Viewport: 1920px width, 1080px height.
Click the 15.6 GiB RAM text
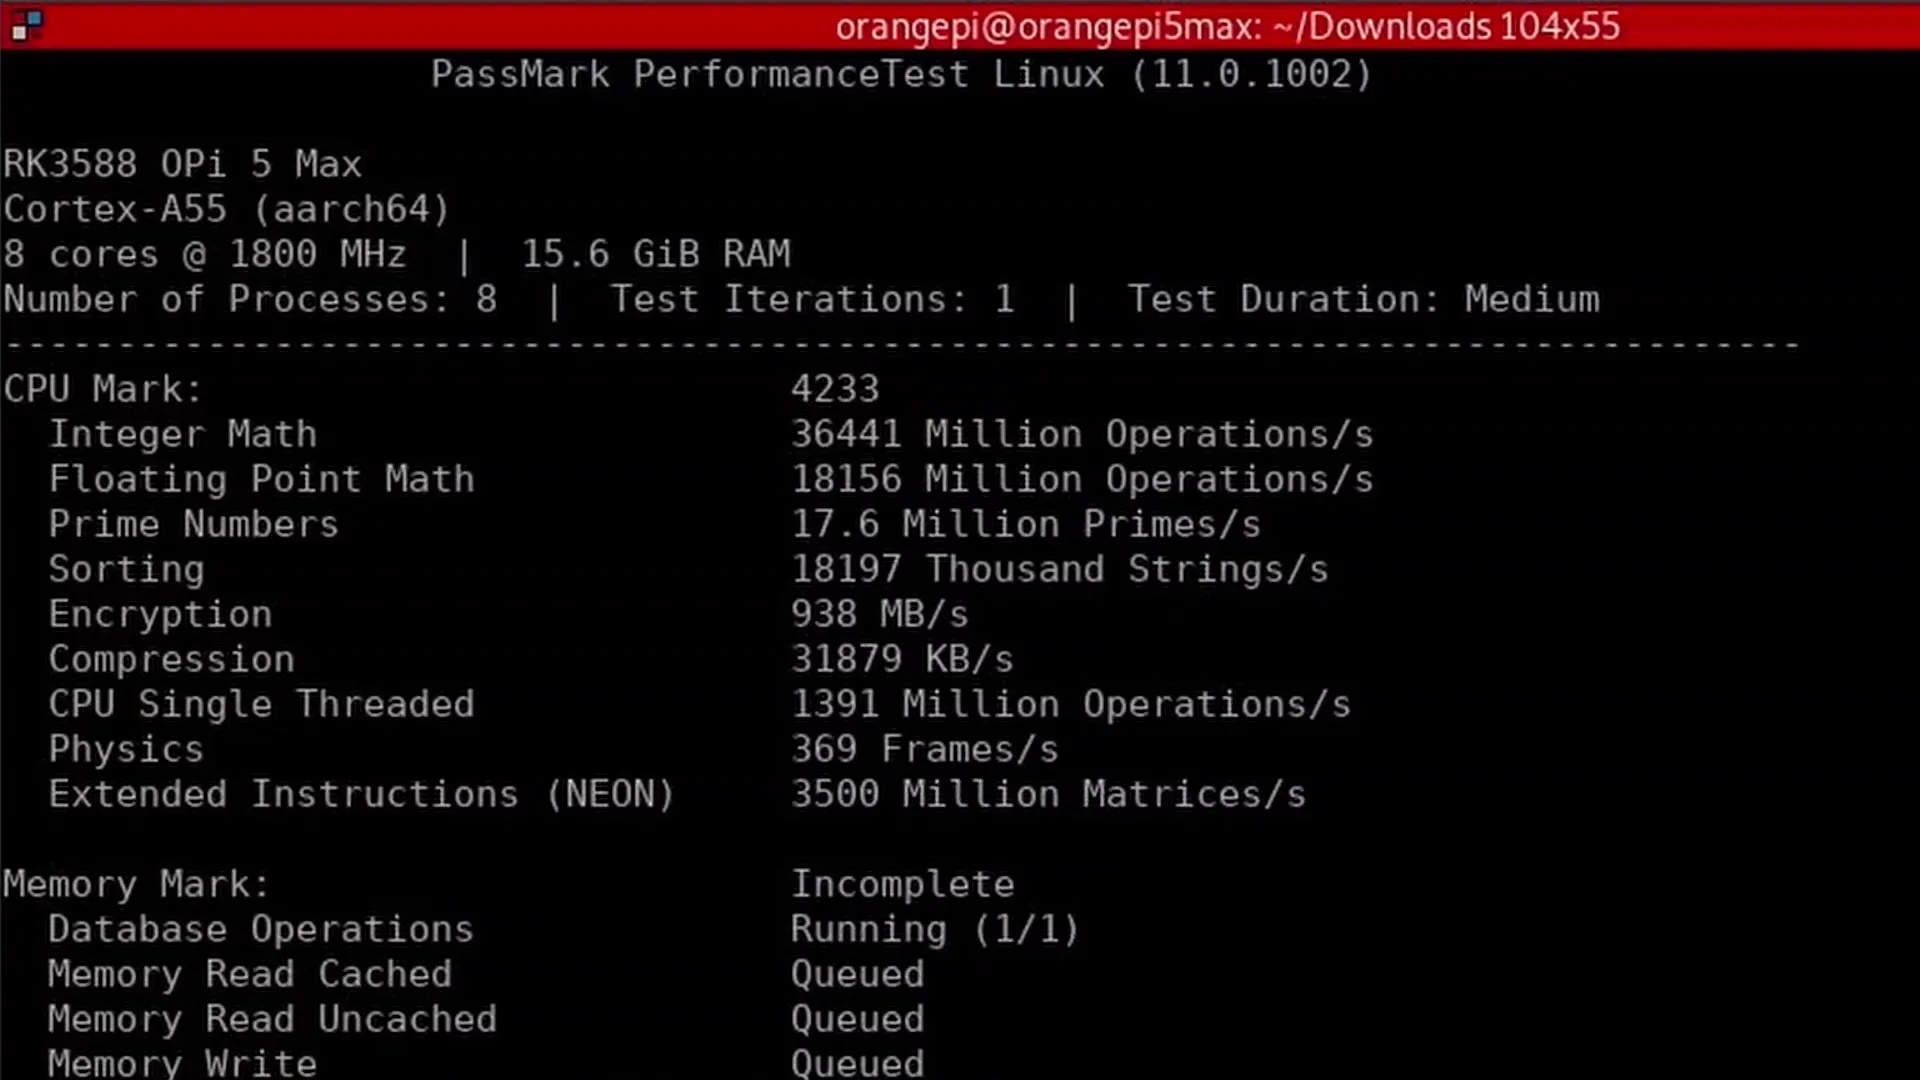click(656, 254)
